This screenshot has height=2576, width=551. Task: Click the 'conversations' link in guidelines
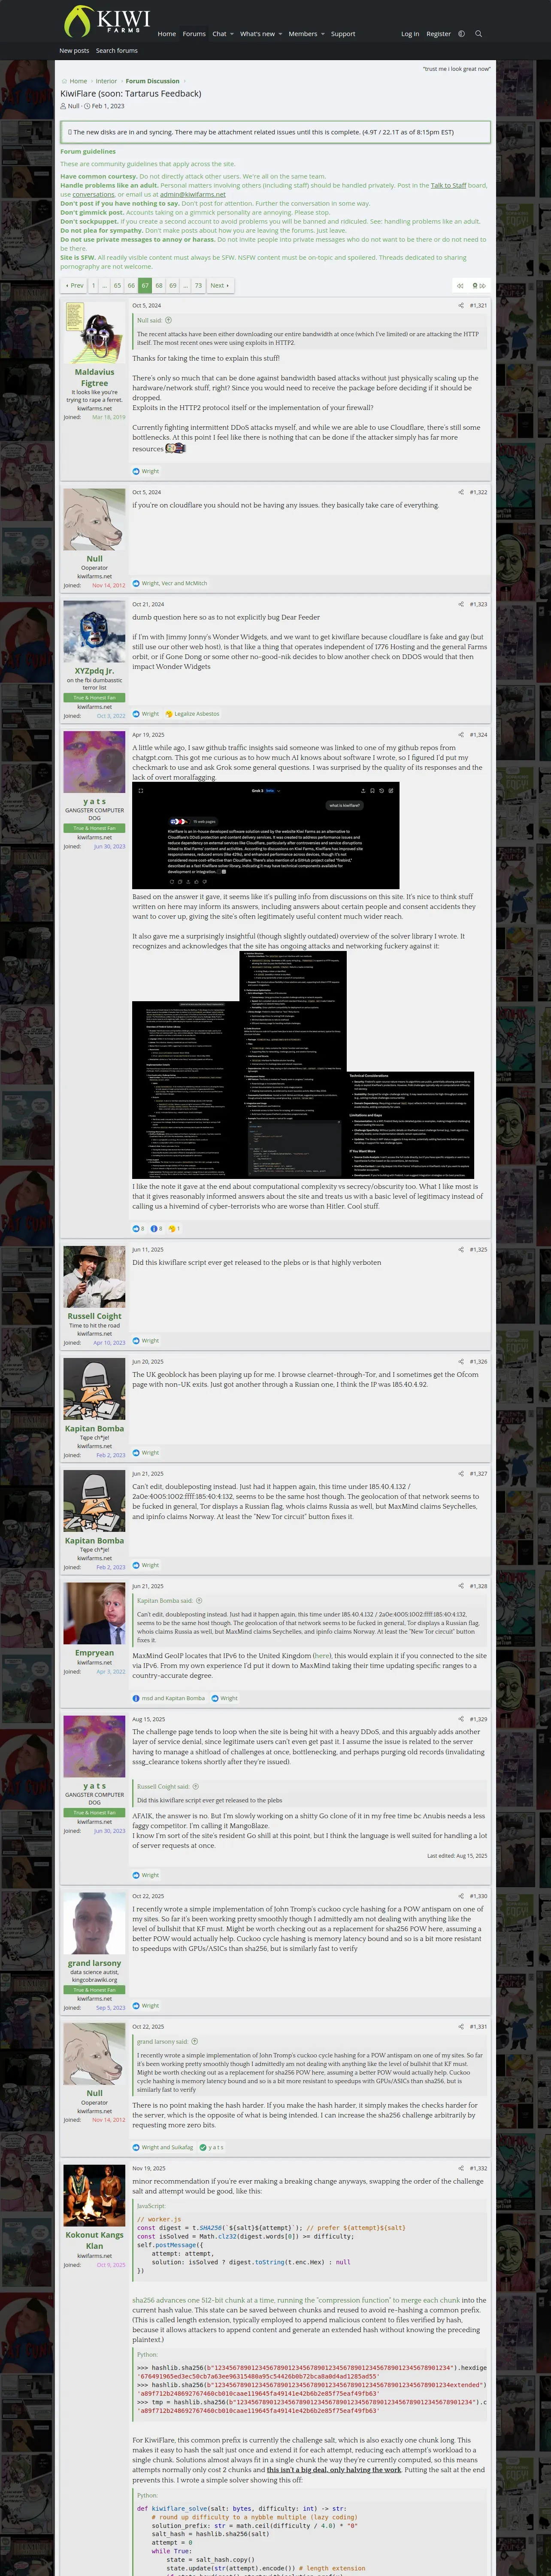coord(94,194)
